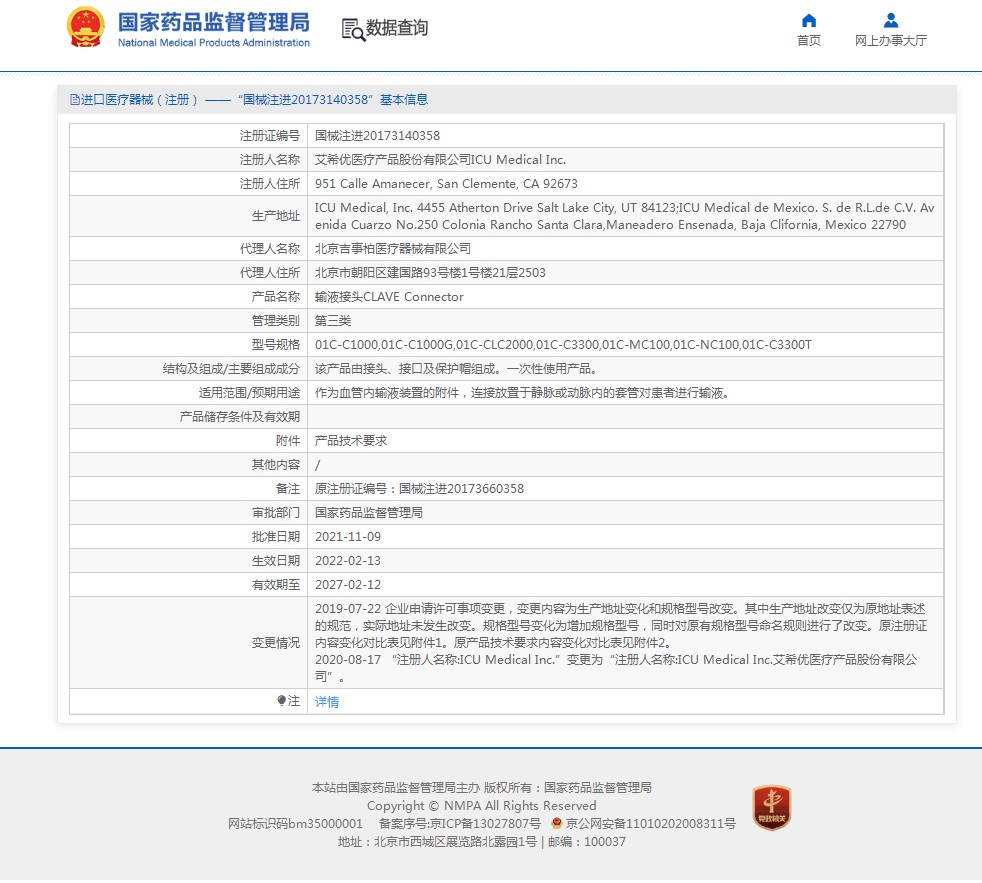The width and height of the screenshot is (982, 883).
Task: Click the 党政机关 red shield badge
Action: coord(772,808)
